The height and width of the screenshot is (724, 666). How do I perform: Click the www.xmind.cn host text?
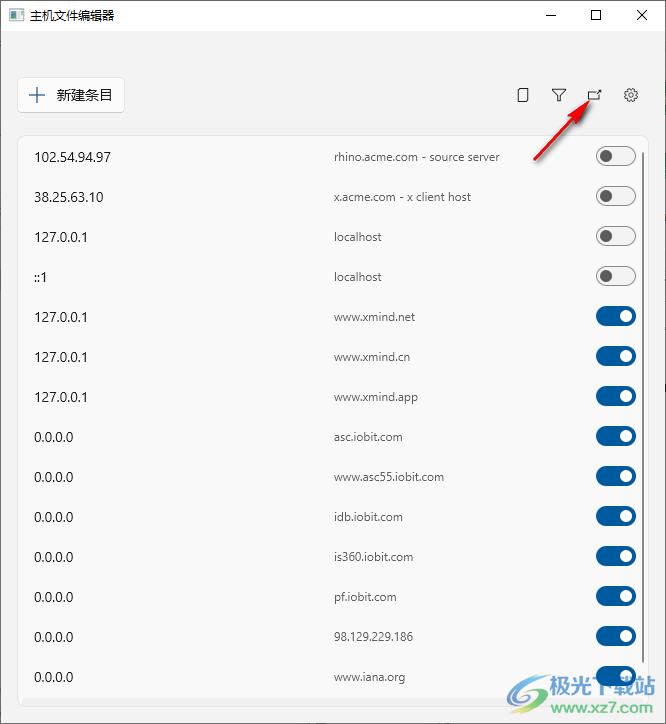click(x=372, y=357)
